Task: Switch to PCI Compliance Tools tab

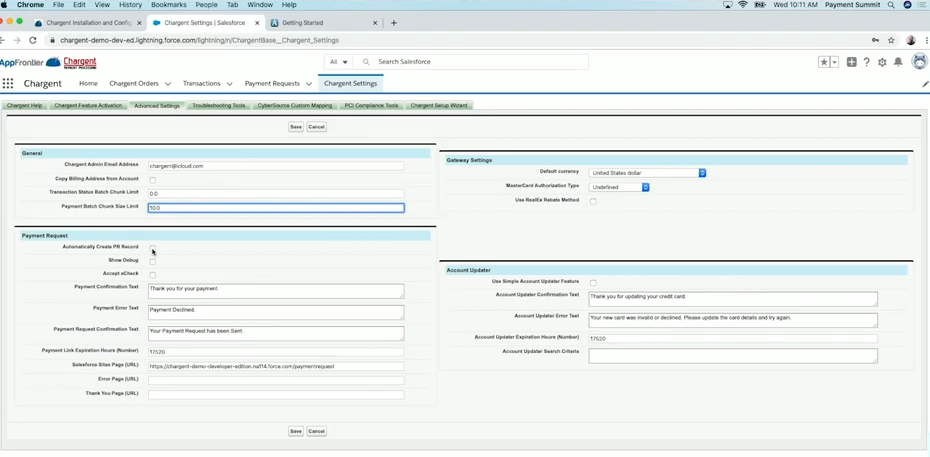Action: click(x=371, y=106)
